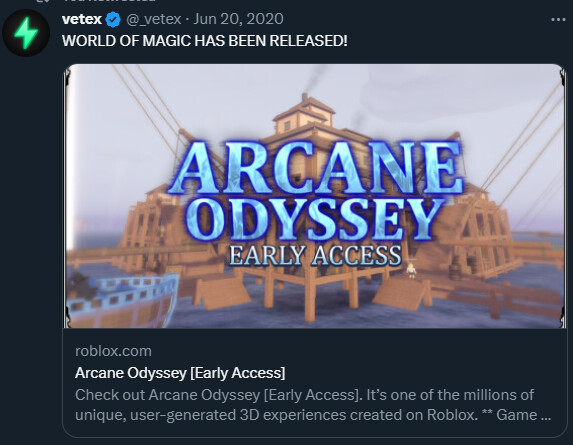Click the ellipsis ending the card description
573x445 pixels.
[x=546, y=416]
